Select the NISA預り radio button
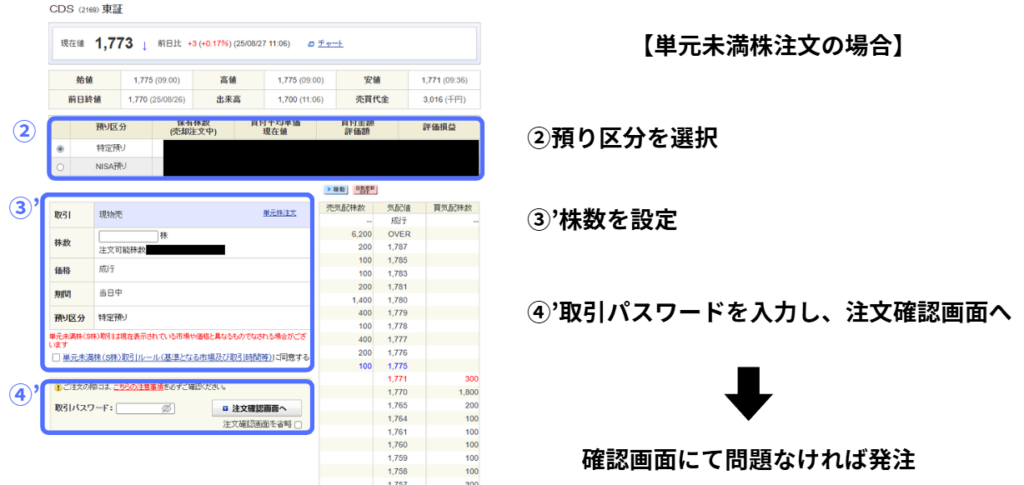Screen dimensions: 1024x485 pyautogui.click(x=61, y=166)
